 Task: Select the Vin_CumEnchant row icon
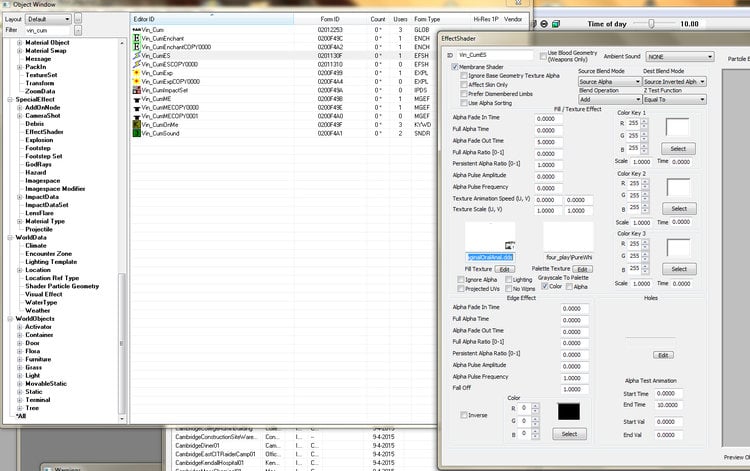(136, 38)
